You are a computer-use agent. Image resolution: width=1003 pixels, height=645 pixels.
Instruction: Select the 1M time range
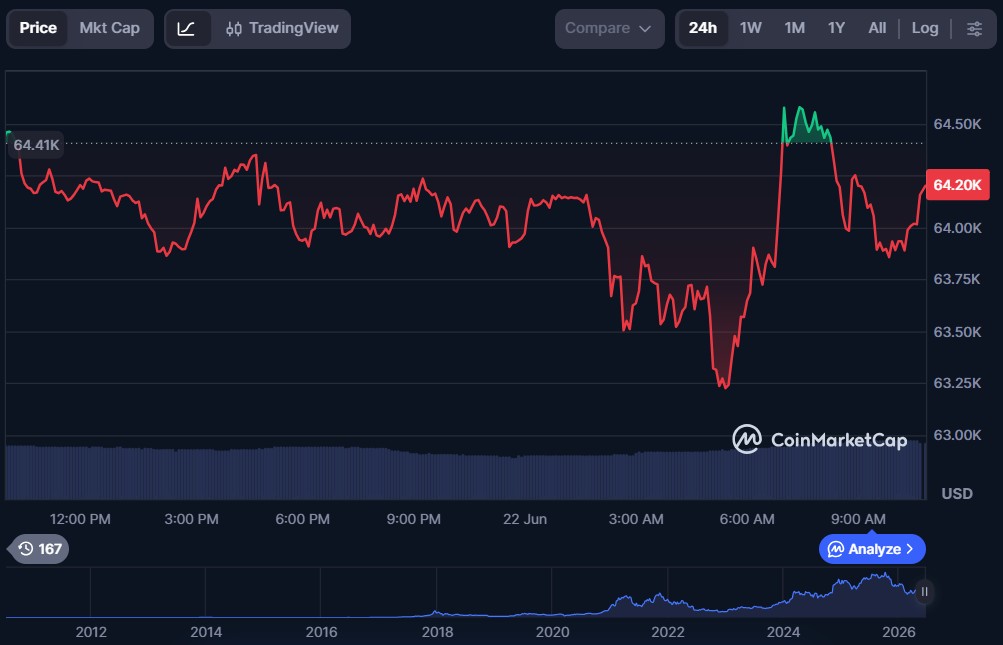794,28
